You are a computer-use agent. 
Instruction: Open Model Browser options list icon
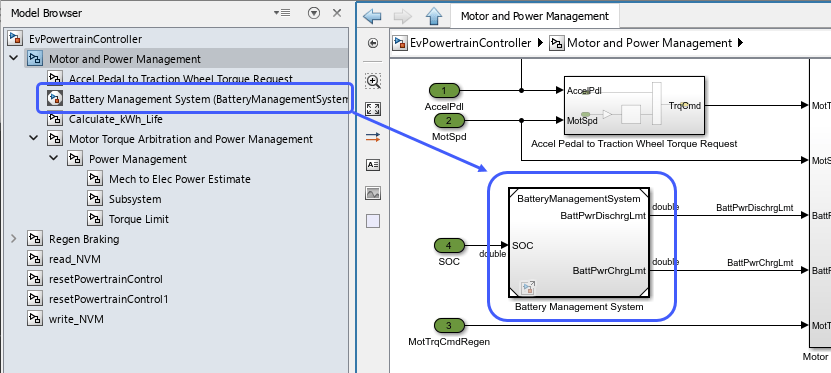click(282, 13)
